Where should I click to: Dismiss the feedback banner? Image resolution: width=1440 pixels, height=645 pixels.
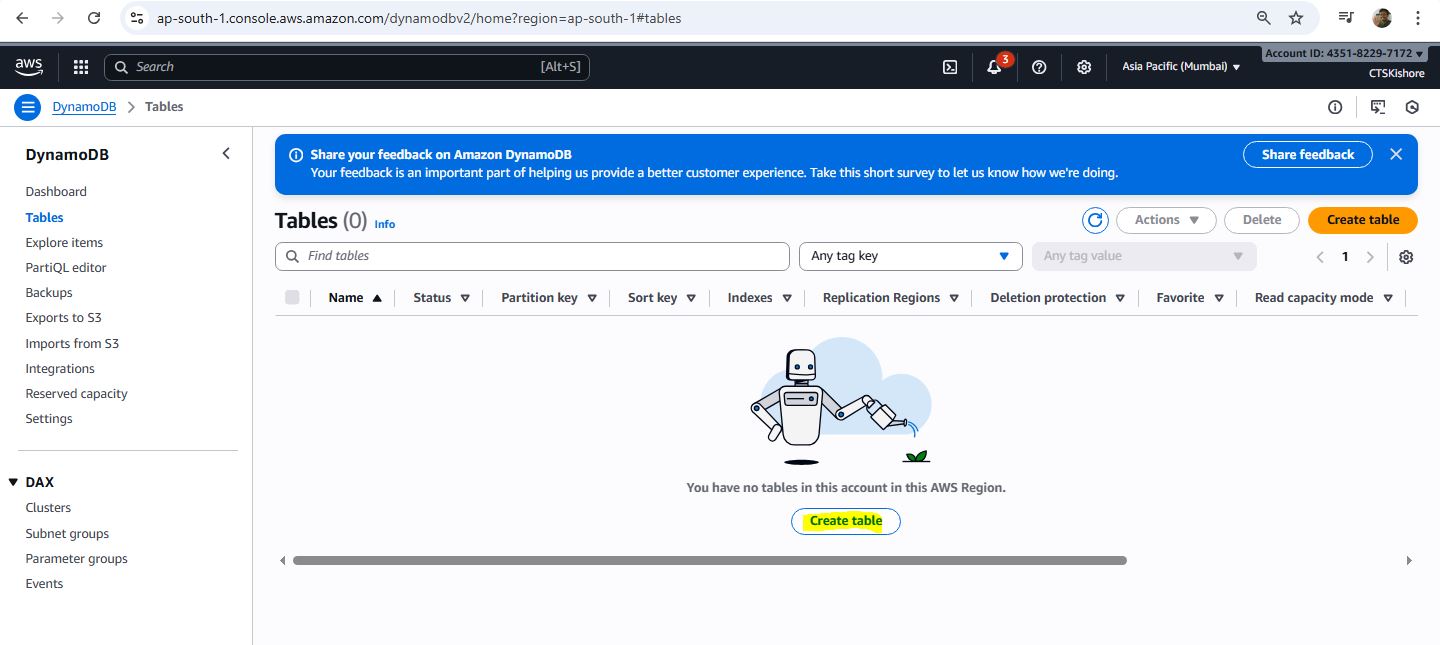(1396, 154)
